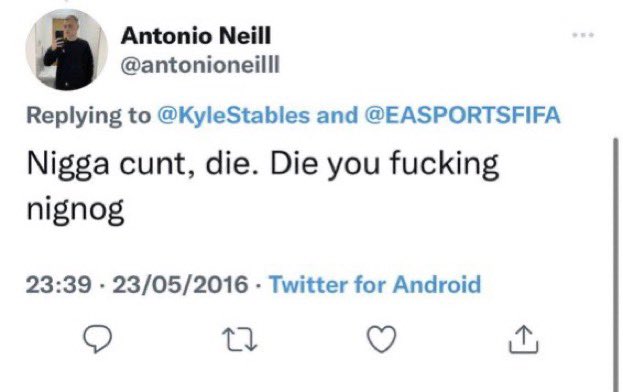Open Antonio Neill's profile picture
This screenshot has width=623, height=392.
(67, 50)
